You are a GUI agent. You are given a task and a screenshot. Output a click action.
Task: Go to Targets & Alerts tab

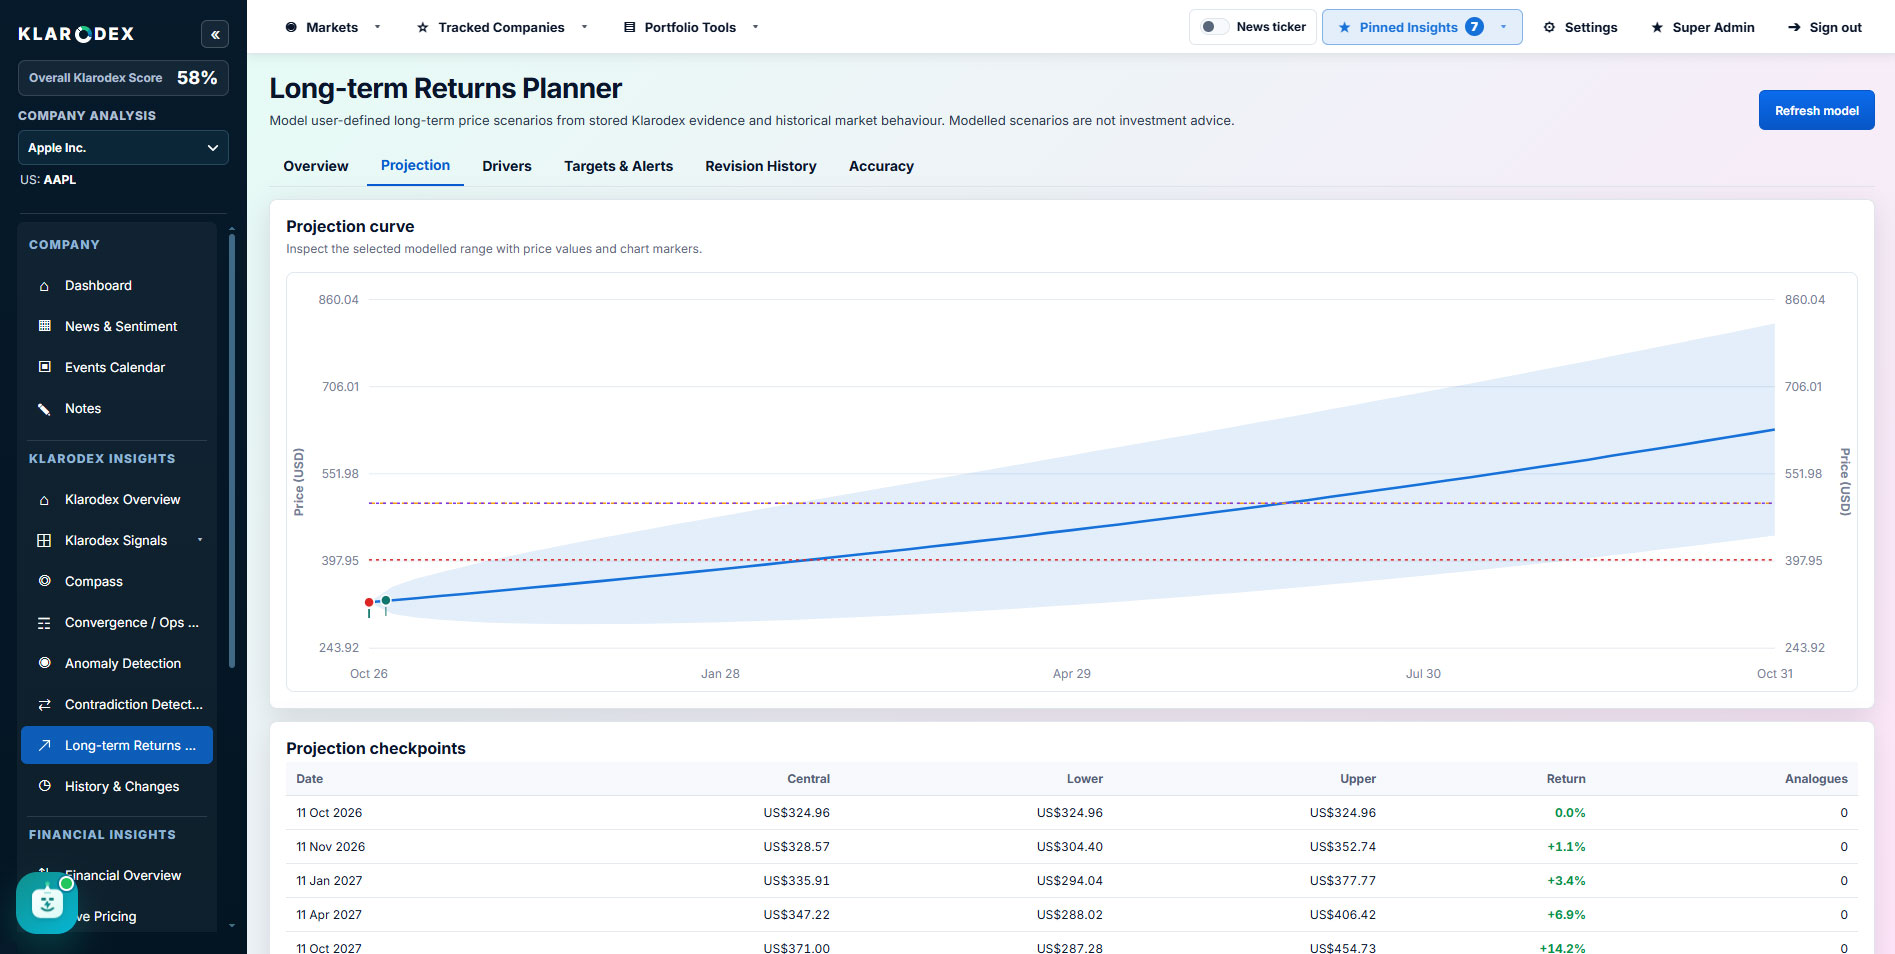click(618, 166)
